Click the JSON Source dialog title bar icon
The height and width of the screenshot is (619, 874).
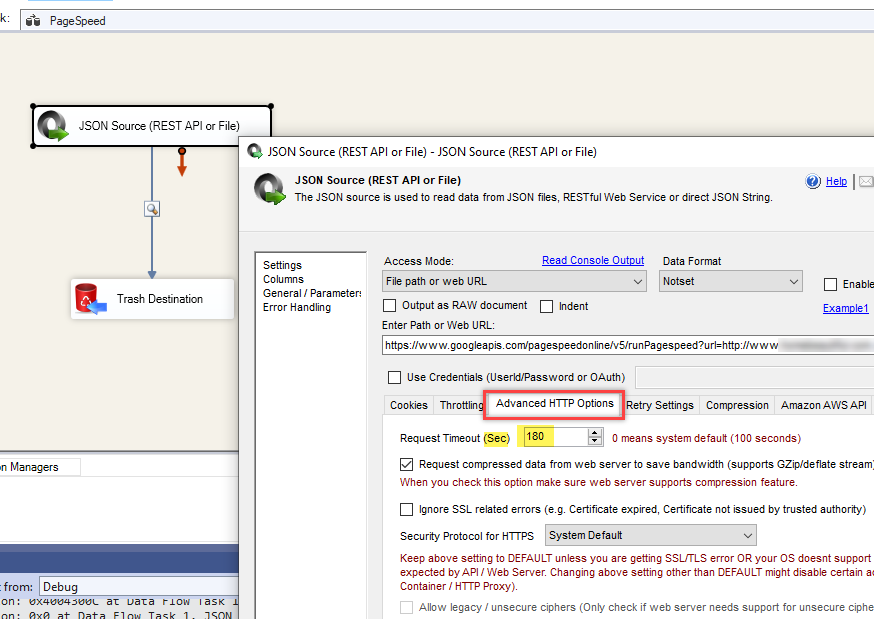tap(255, 152)
